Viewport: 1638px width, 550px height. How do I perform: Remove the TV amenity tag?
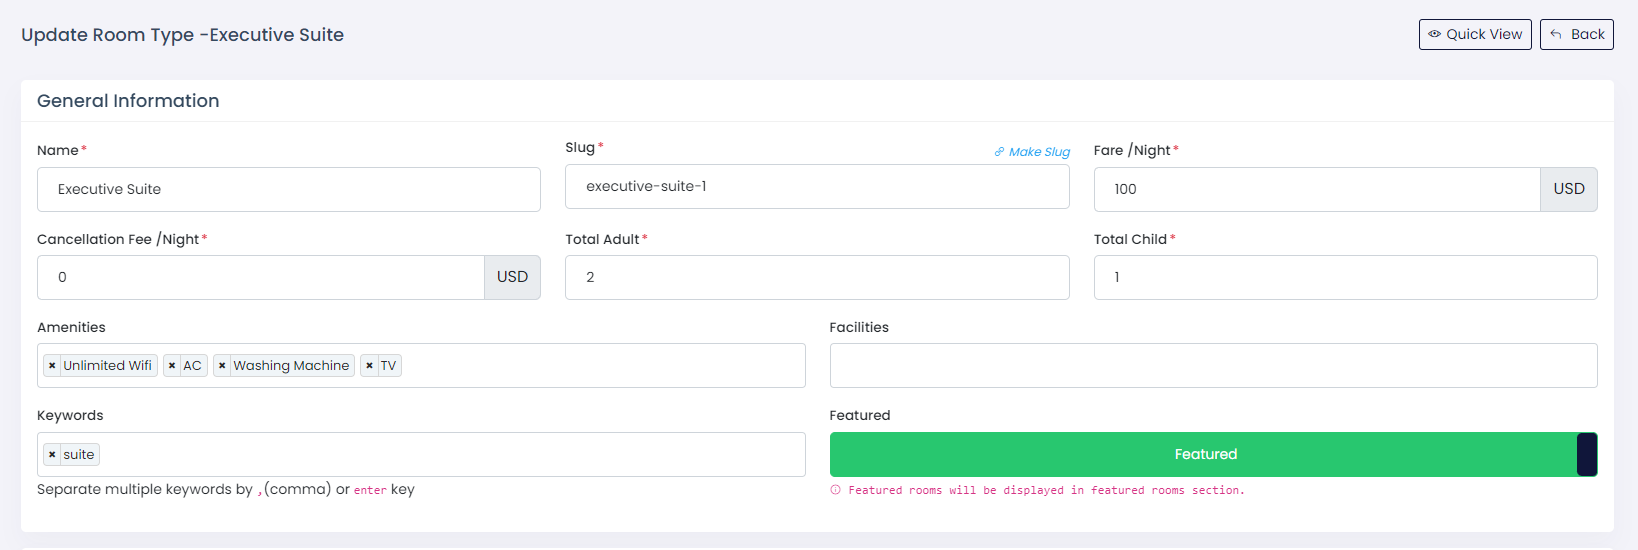coord(369,366)
